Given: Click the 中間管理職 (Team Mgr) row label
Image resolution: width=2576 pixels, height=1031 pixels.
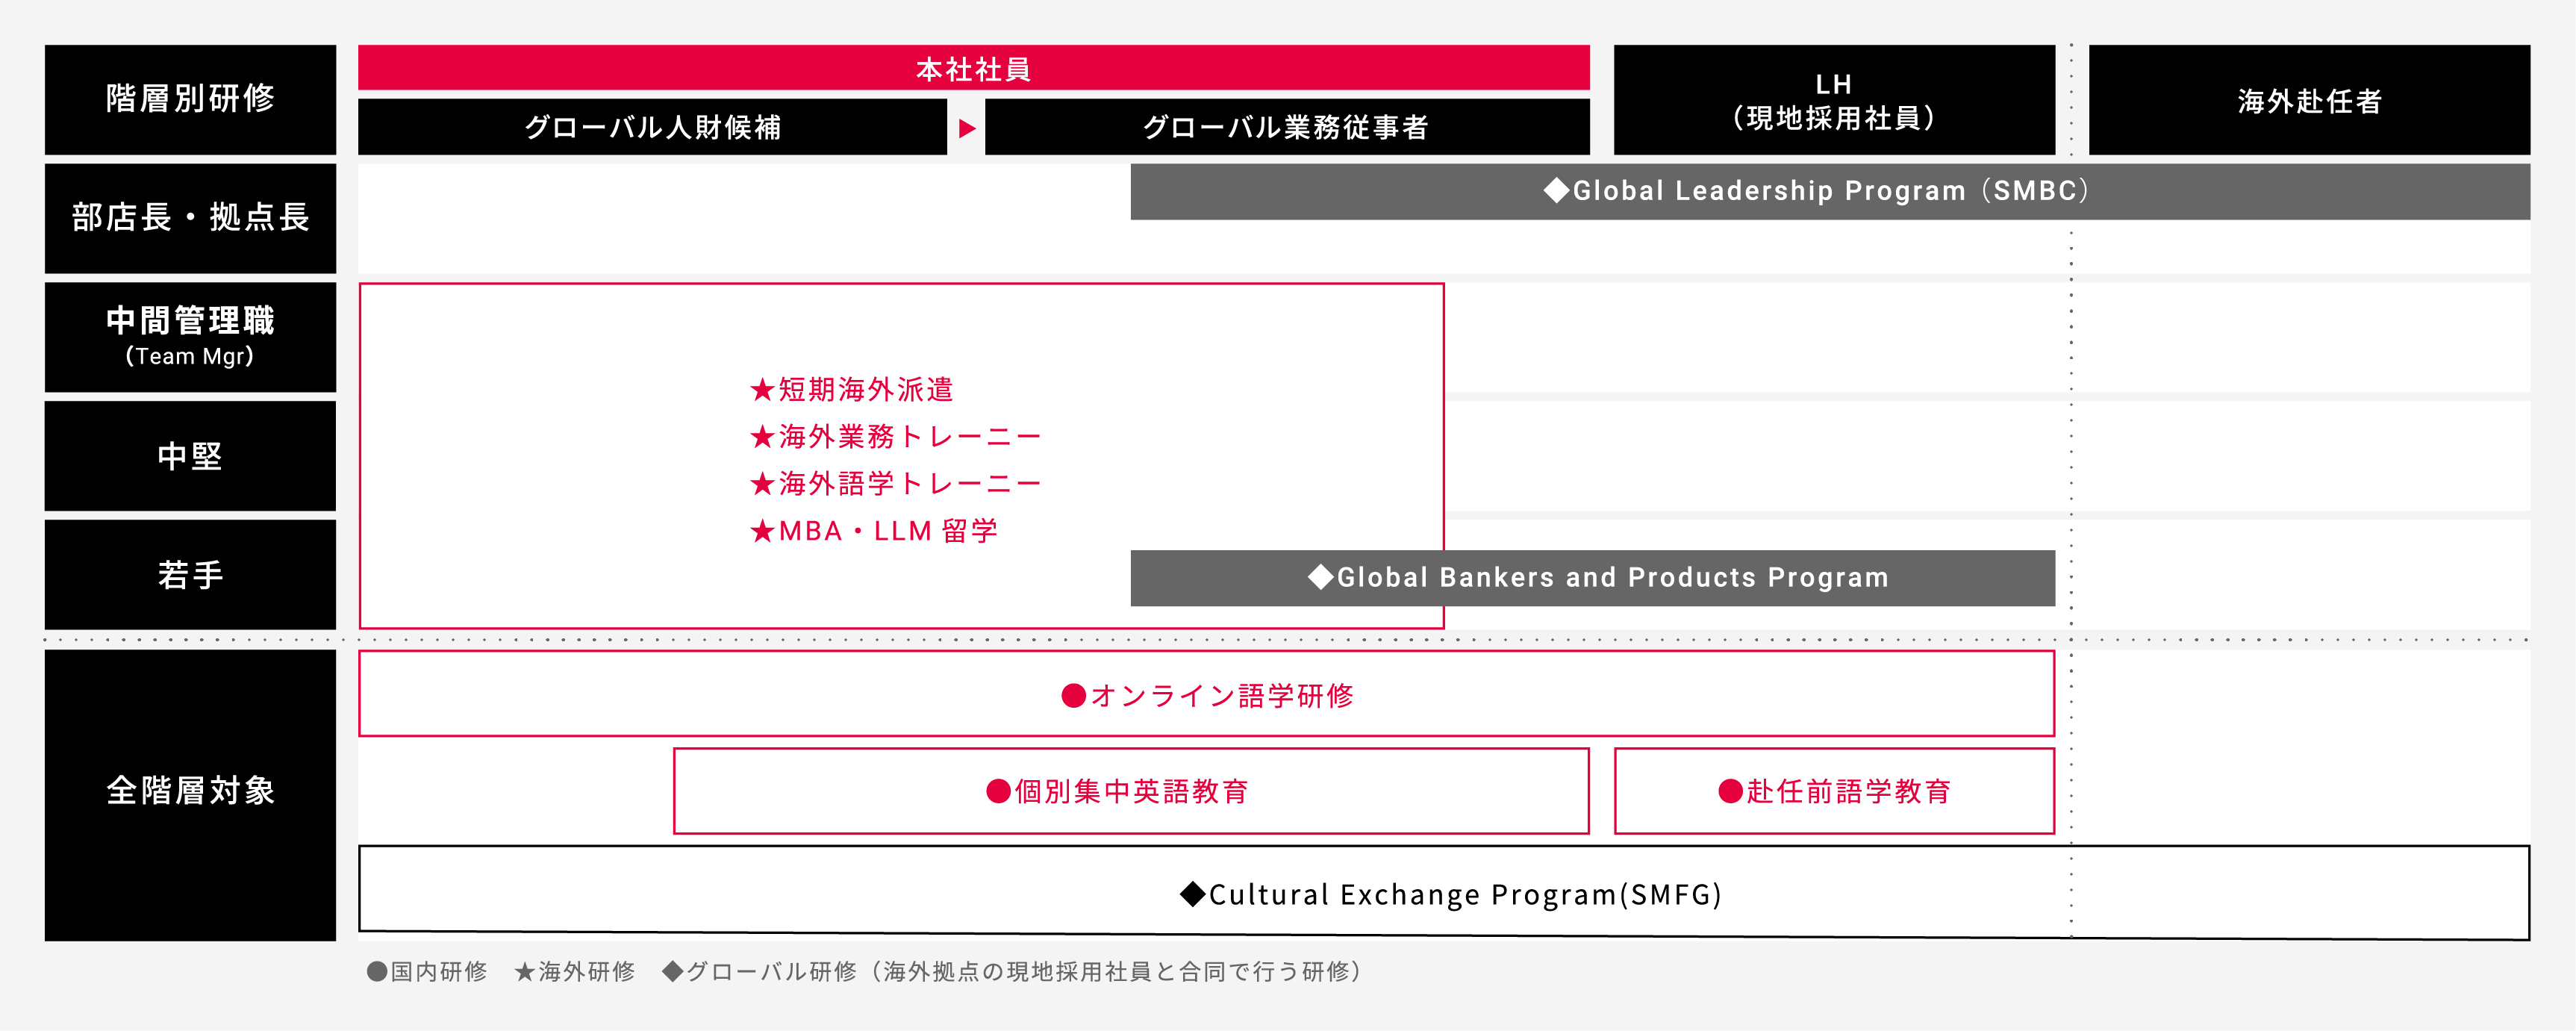Looking at the screenshot, I should click(190, 337).
